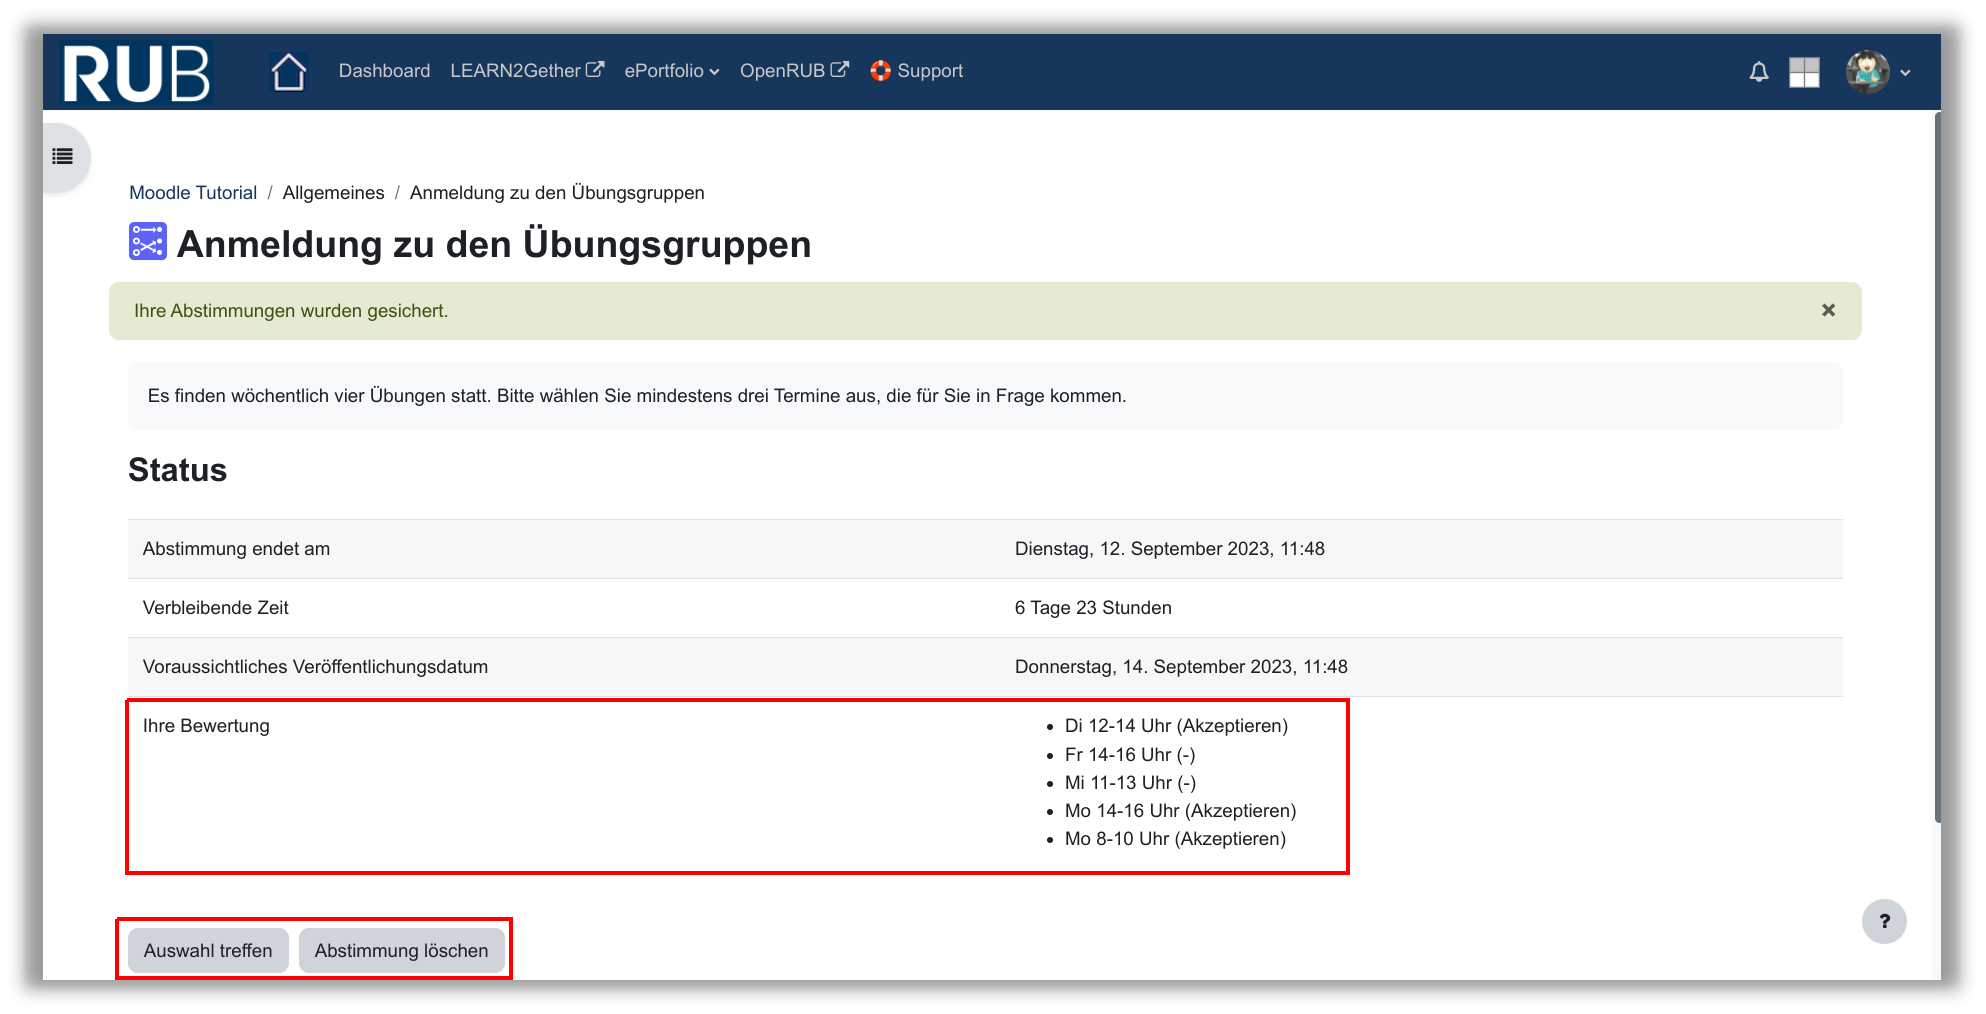The height and width of the screenshot is (1014, 1986).
Task: Open Dashboard from the navigation bar
Action: pyautogui.click(x=384, y=71)
